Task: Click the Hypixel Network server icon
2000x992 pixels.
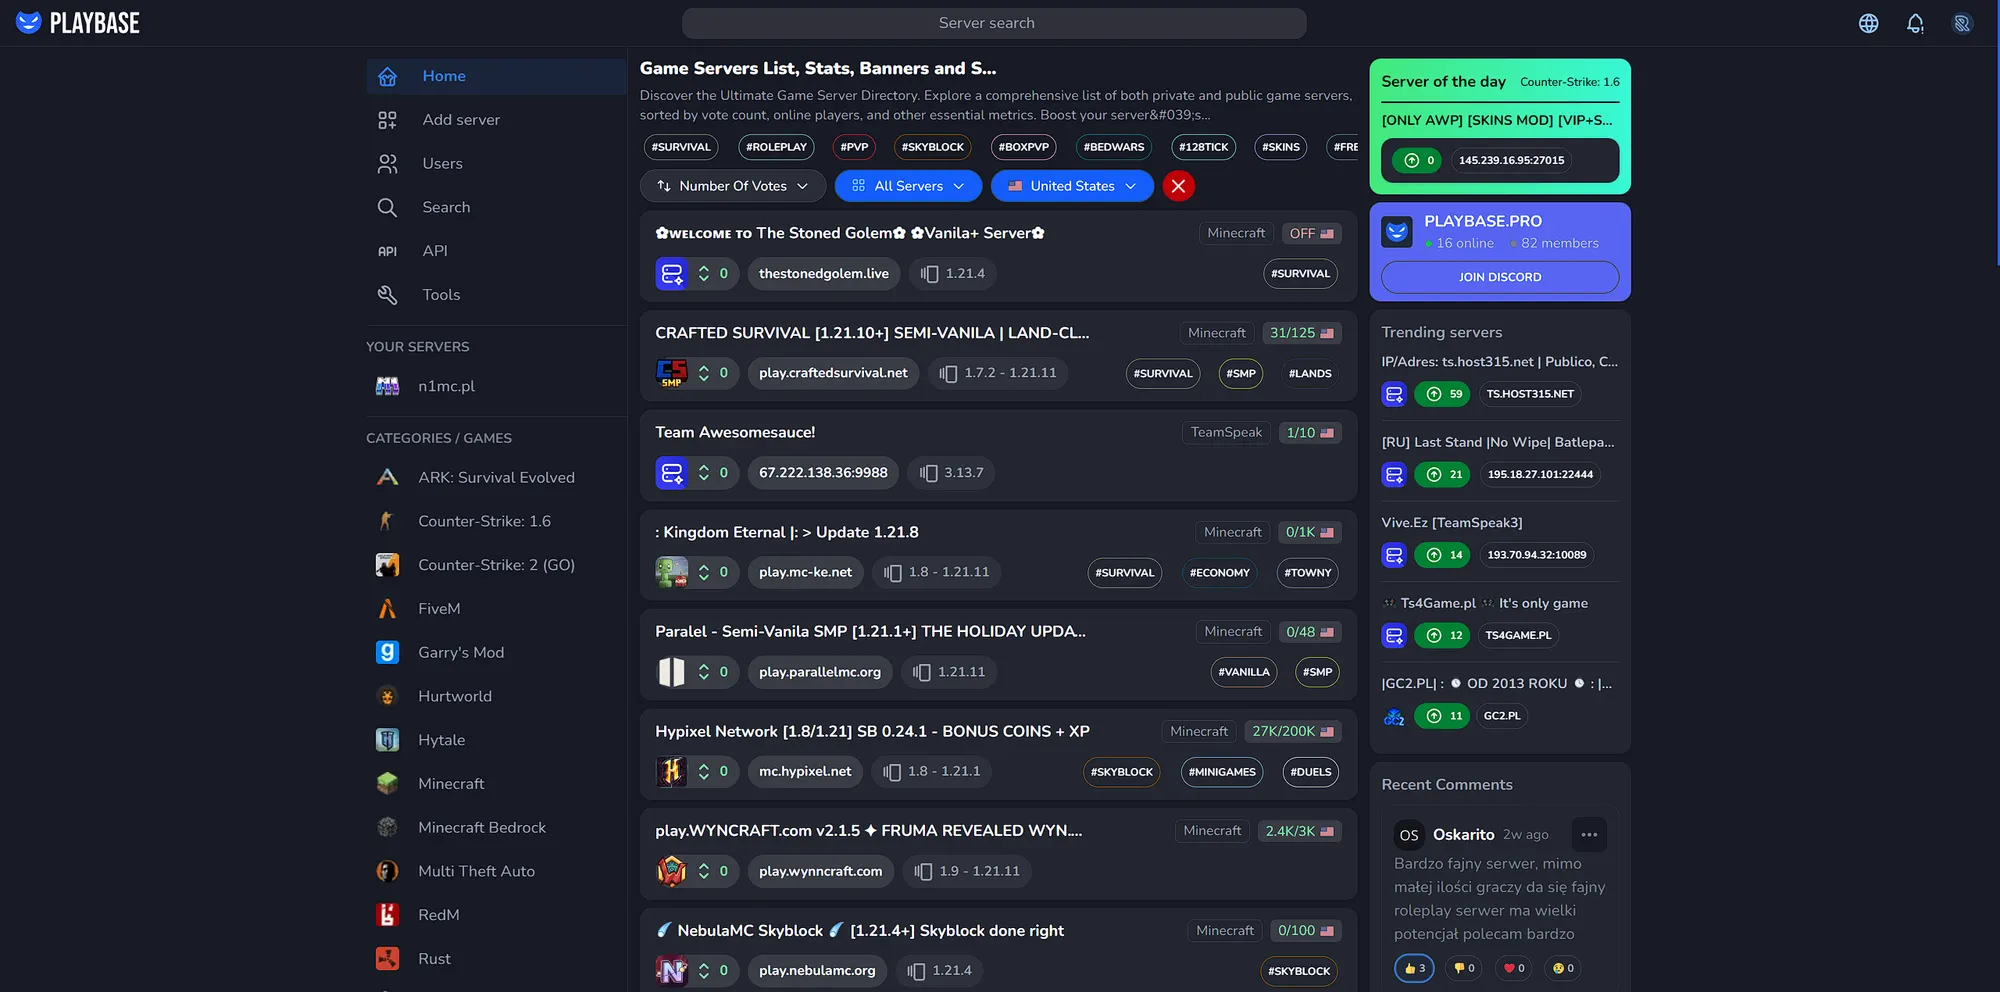Action: point(671,772)
